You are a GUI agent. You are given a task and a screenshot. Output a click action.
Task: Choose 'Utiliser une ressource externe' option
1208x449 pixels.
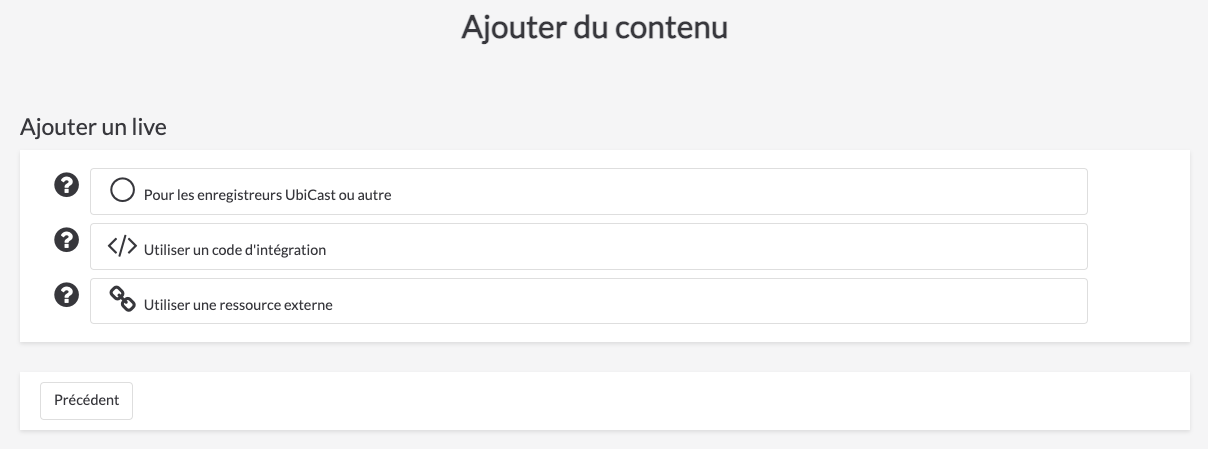tap(588, 301)
